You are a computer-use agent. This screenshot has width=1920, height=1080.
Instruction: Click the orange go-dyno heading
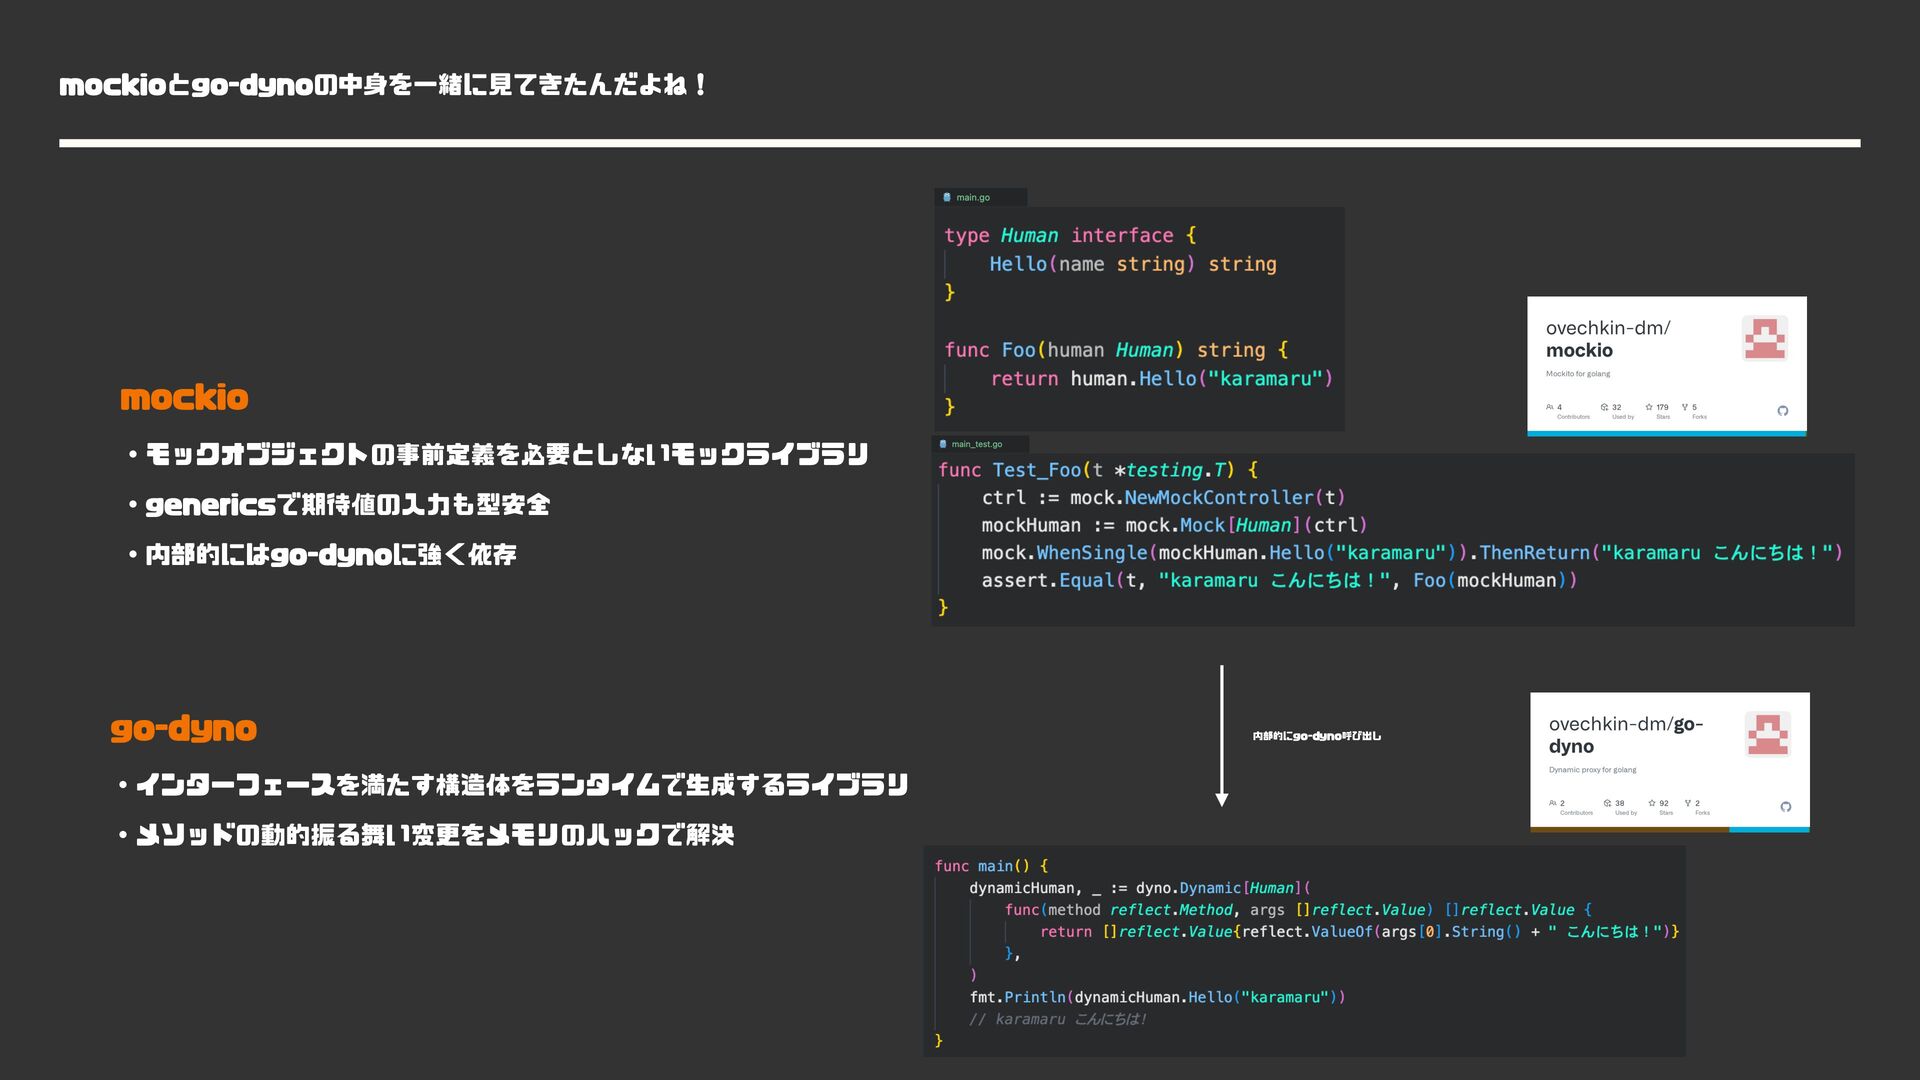click(183, 729)
